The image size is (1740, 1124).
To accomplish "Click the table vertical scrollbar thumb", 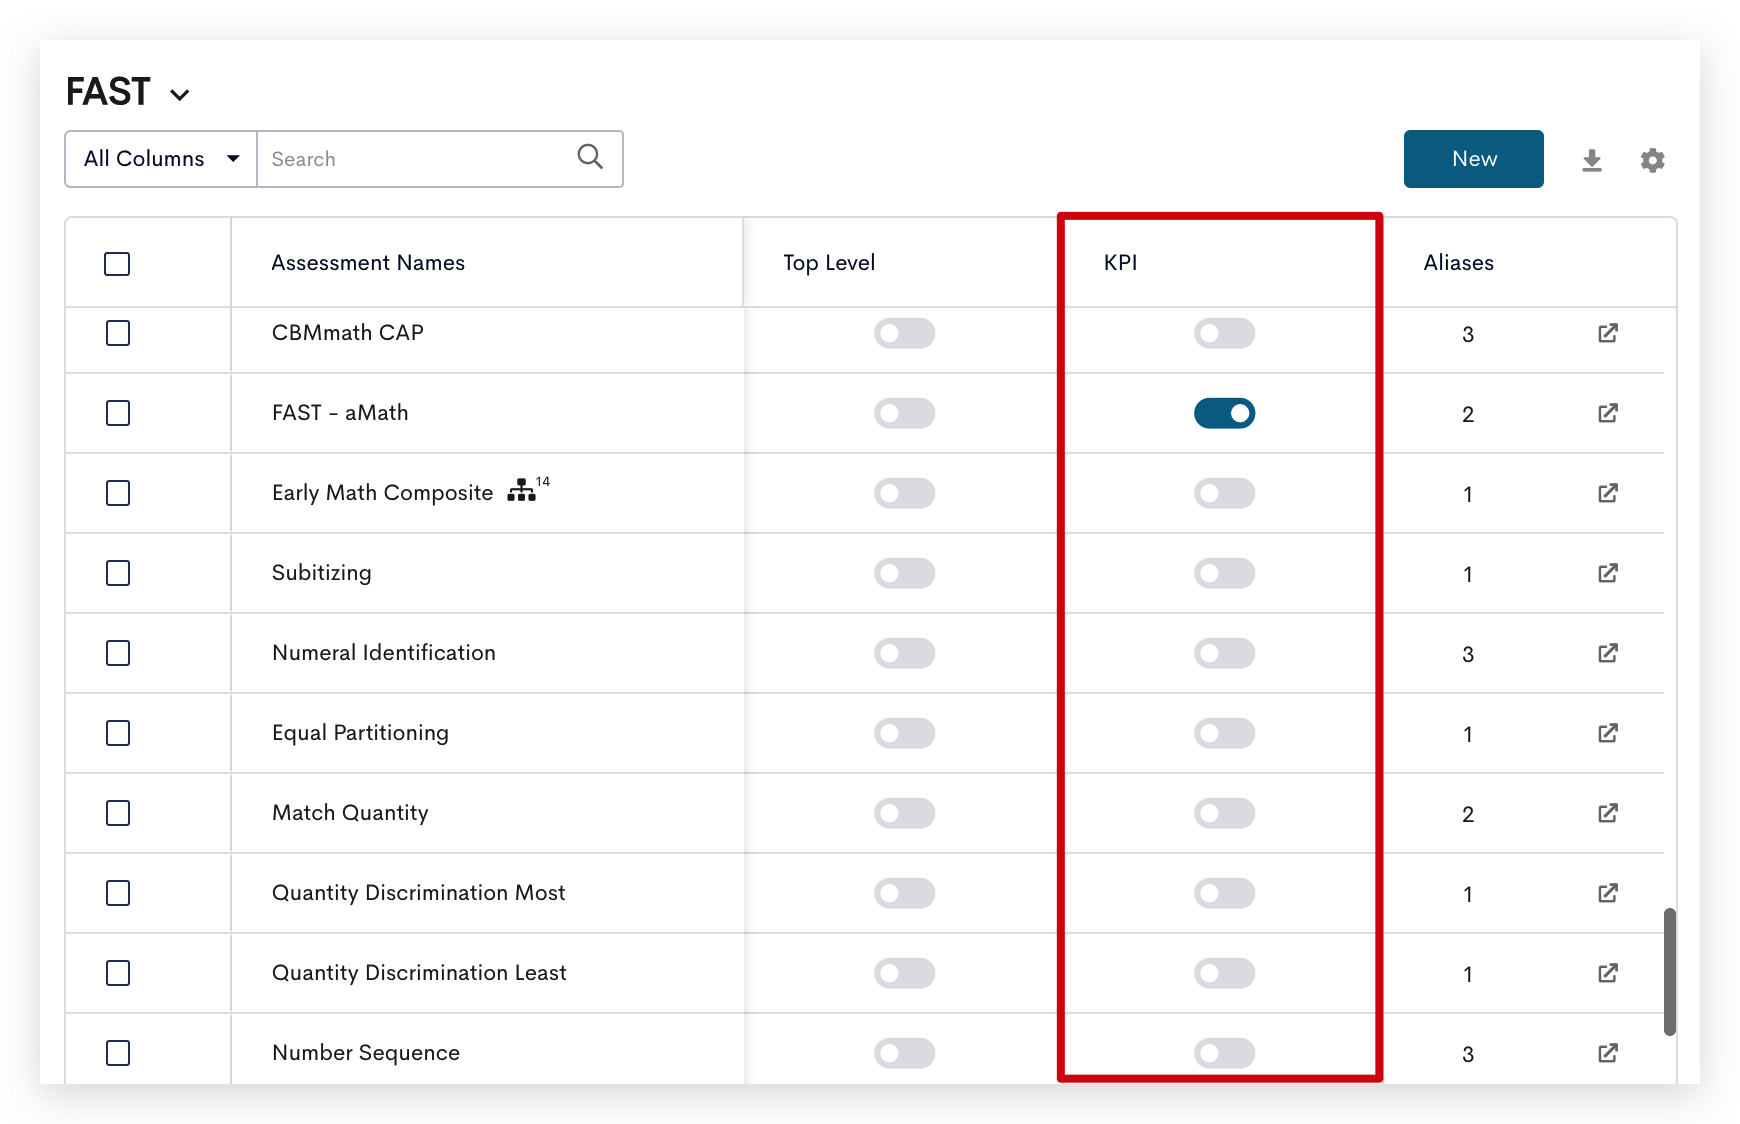I will 1669,972.
